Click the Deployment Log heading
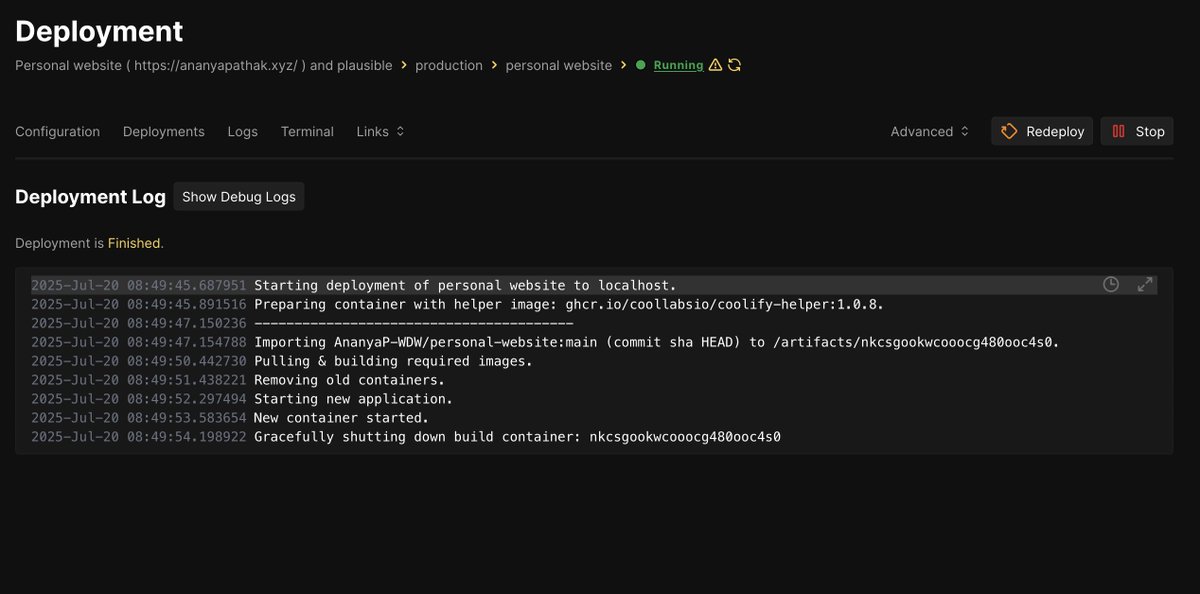 coord(90,197)
